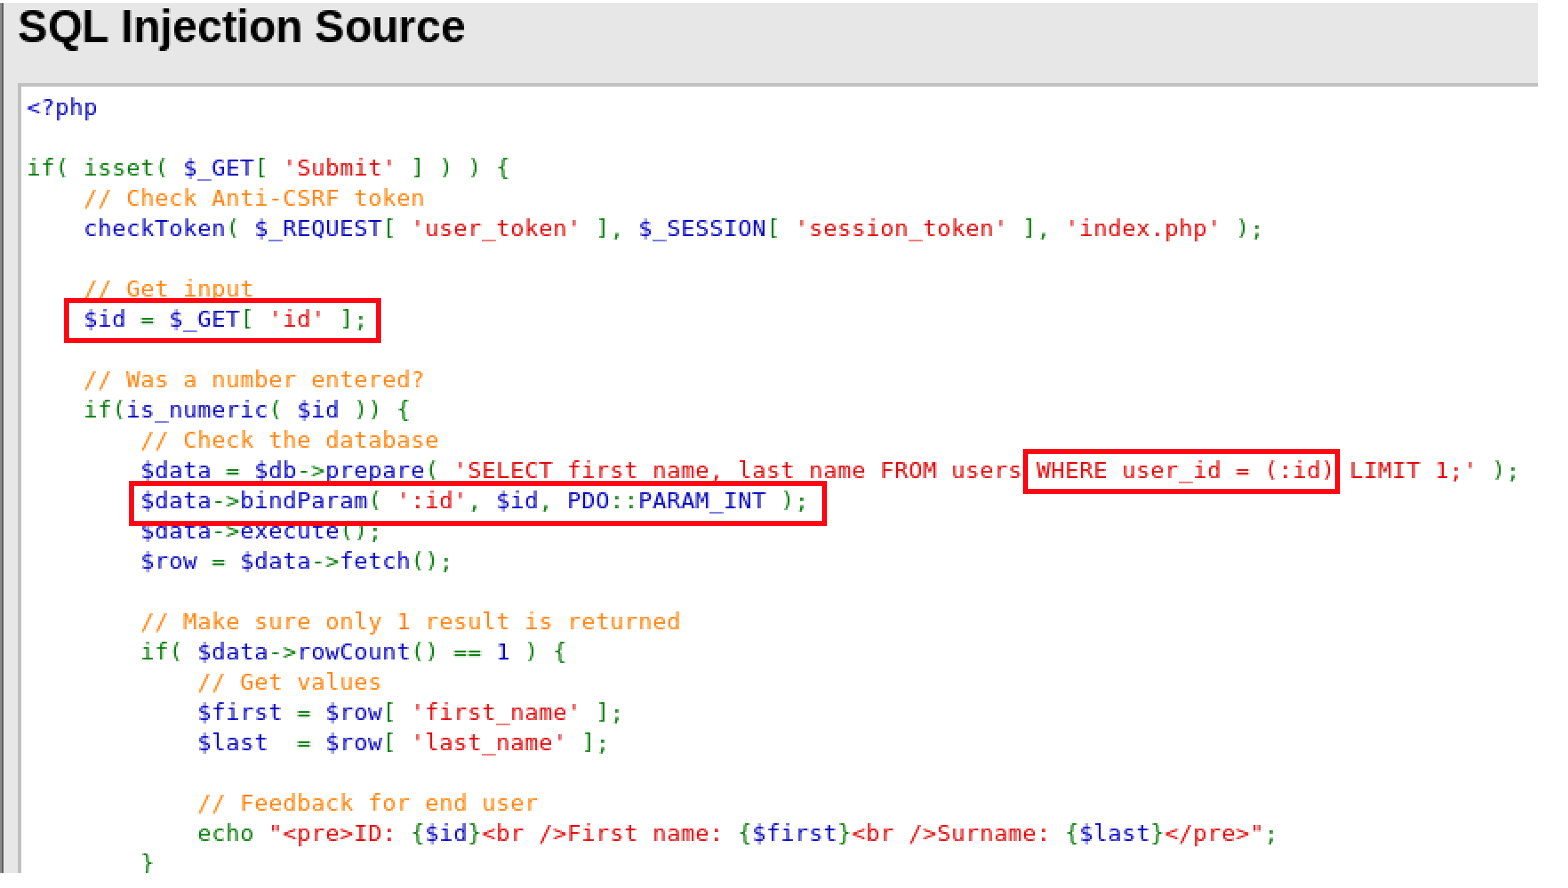Click the $db->prepare statement start
The height and width of the screenshot is (888, 1568).
(x=290, y=471)
